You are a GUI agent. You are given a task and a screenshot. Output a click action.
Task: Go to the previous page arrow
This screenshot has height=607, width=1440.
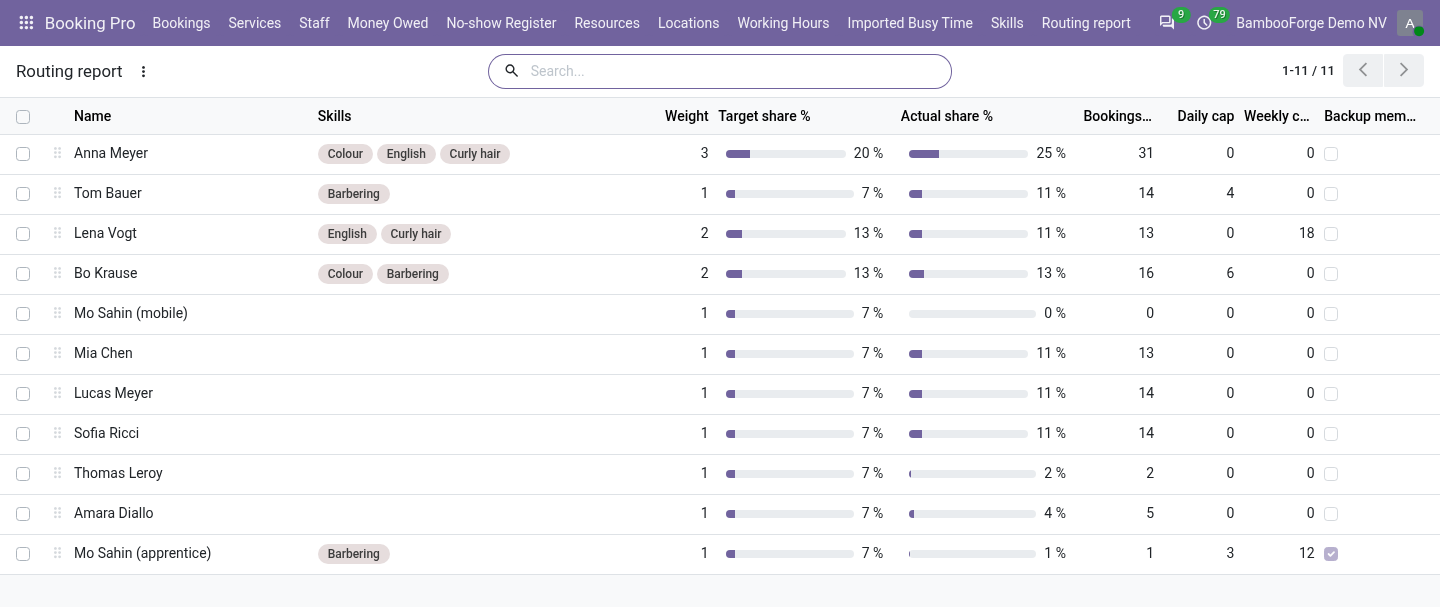click(x=1363, y=70)
